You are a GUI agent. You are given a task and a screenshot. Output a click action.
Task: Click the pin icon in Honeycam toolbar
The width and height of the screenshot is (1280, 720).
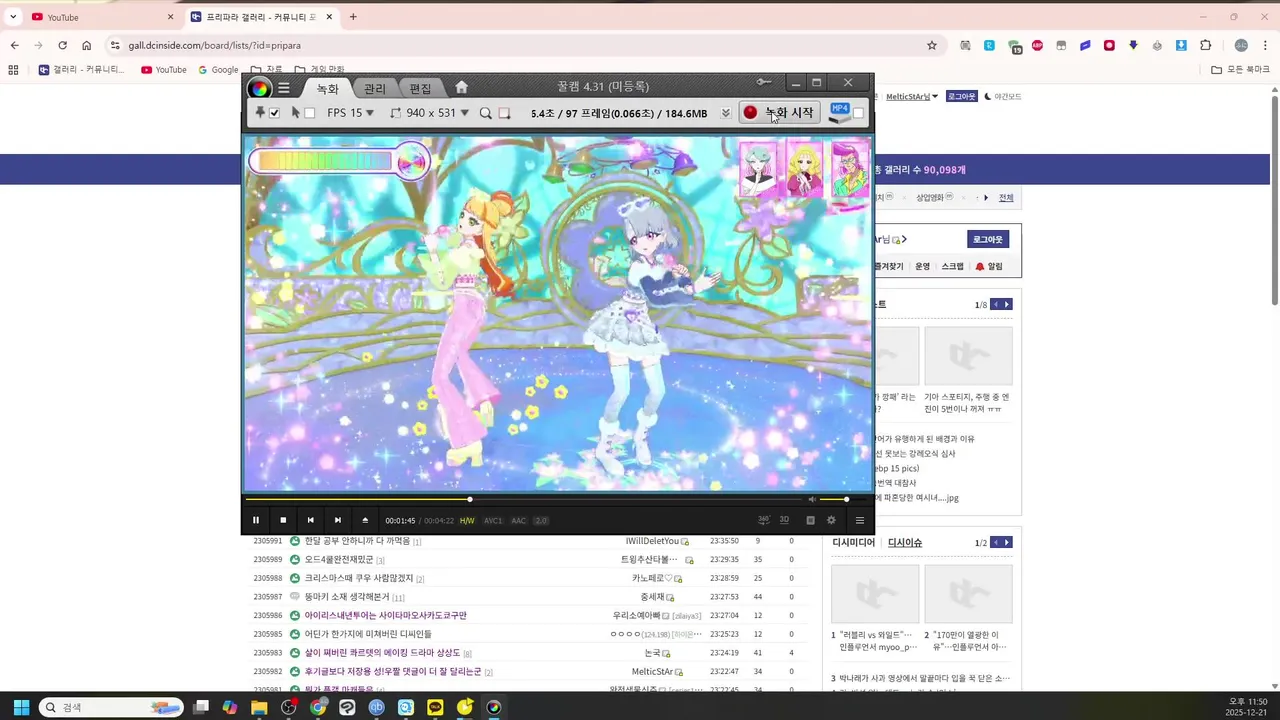(x=260, y=113)
